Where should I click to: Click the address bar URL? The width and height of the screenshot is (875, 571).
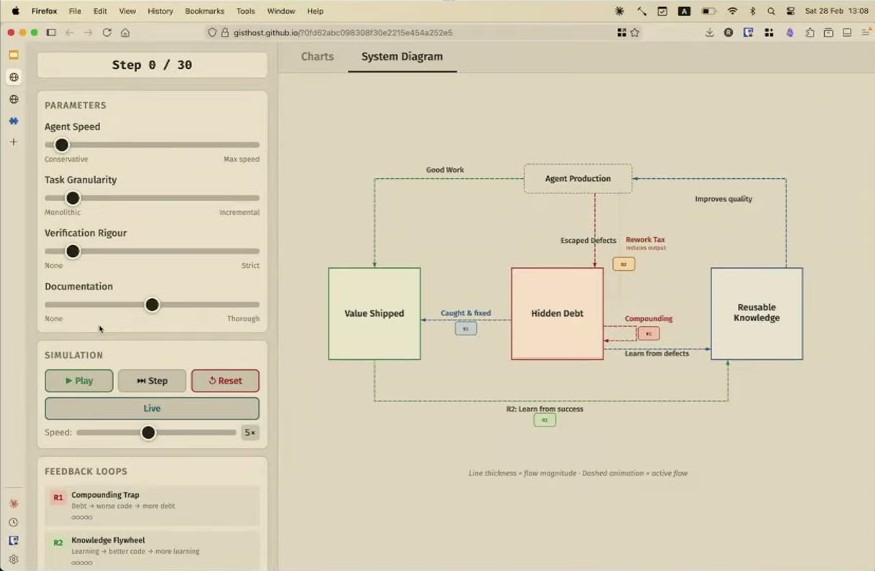pos(343,33)
